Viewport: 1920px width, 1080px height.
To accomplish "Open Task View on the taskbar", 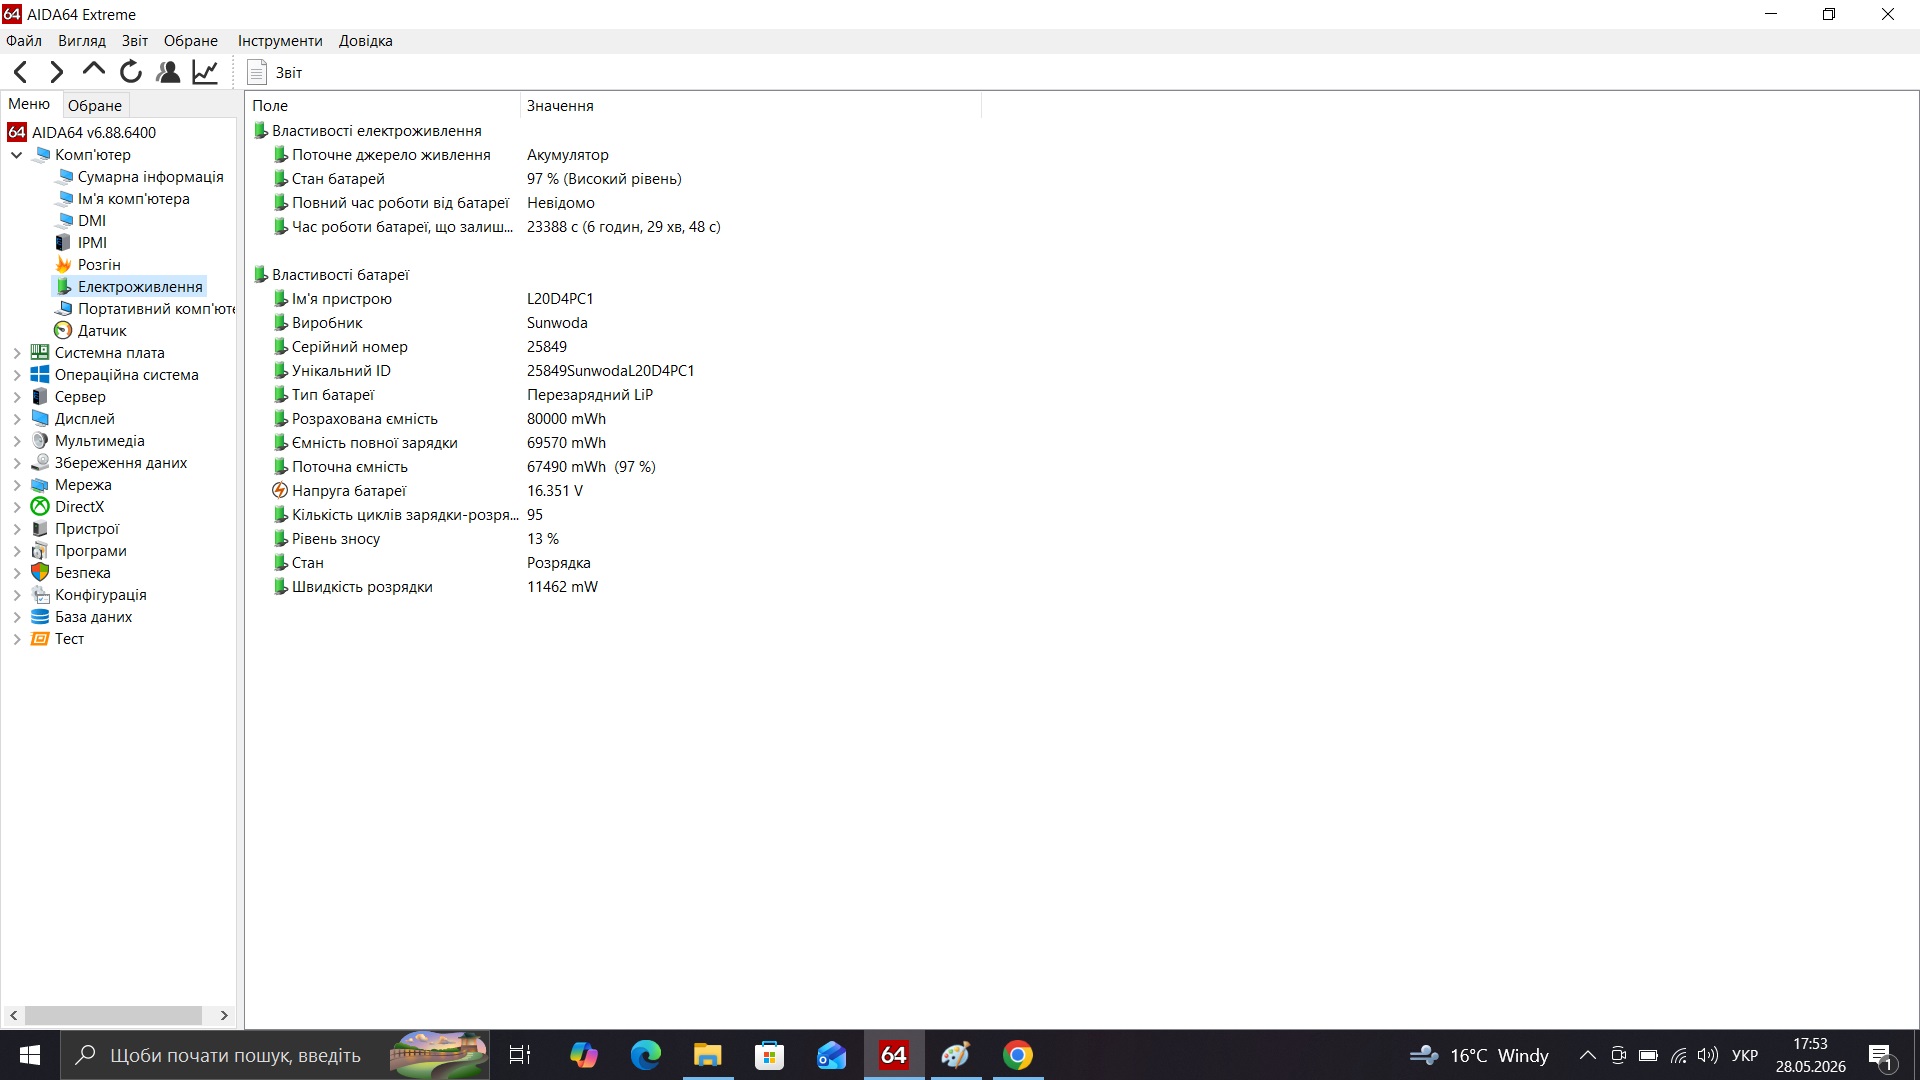I will tap(520, 1055).
